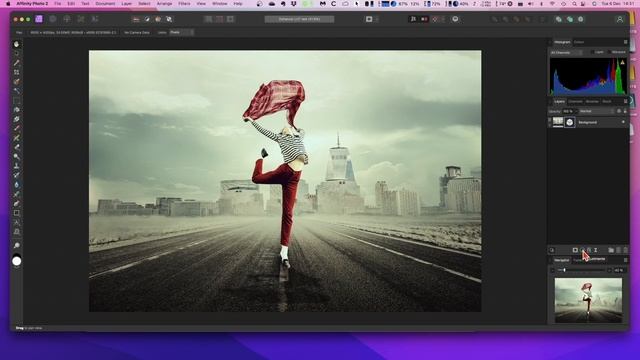Select the Rectangle shape tool

click(16, 213)
